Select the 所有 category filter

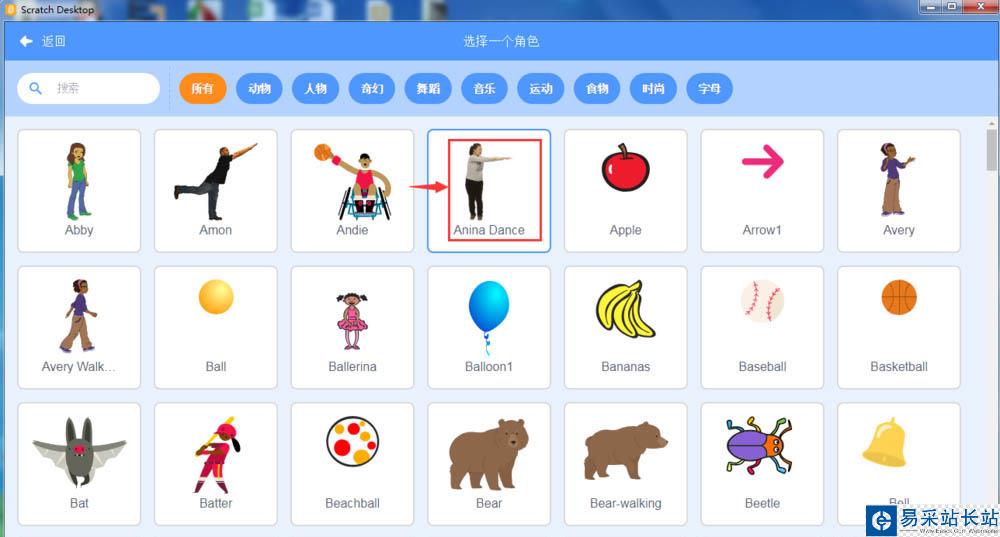tap(203, 89)
